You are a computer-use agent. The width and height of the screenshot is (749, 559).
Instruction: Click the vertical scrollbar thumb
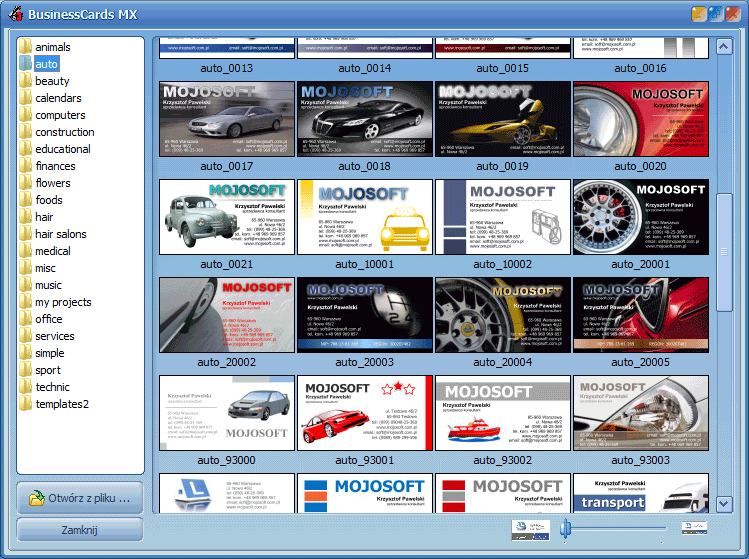click(x=724, y=252)
